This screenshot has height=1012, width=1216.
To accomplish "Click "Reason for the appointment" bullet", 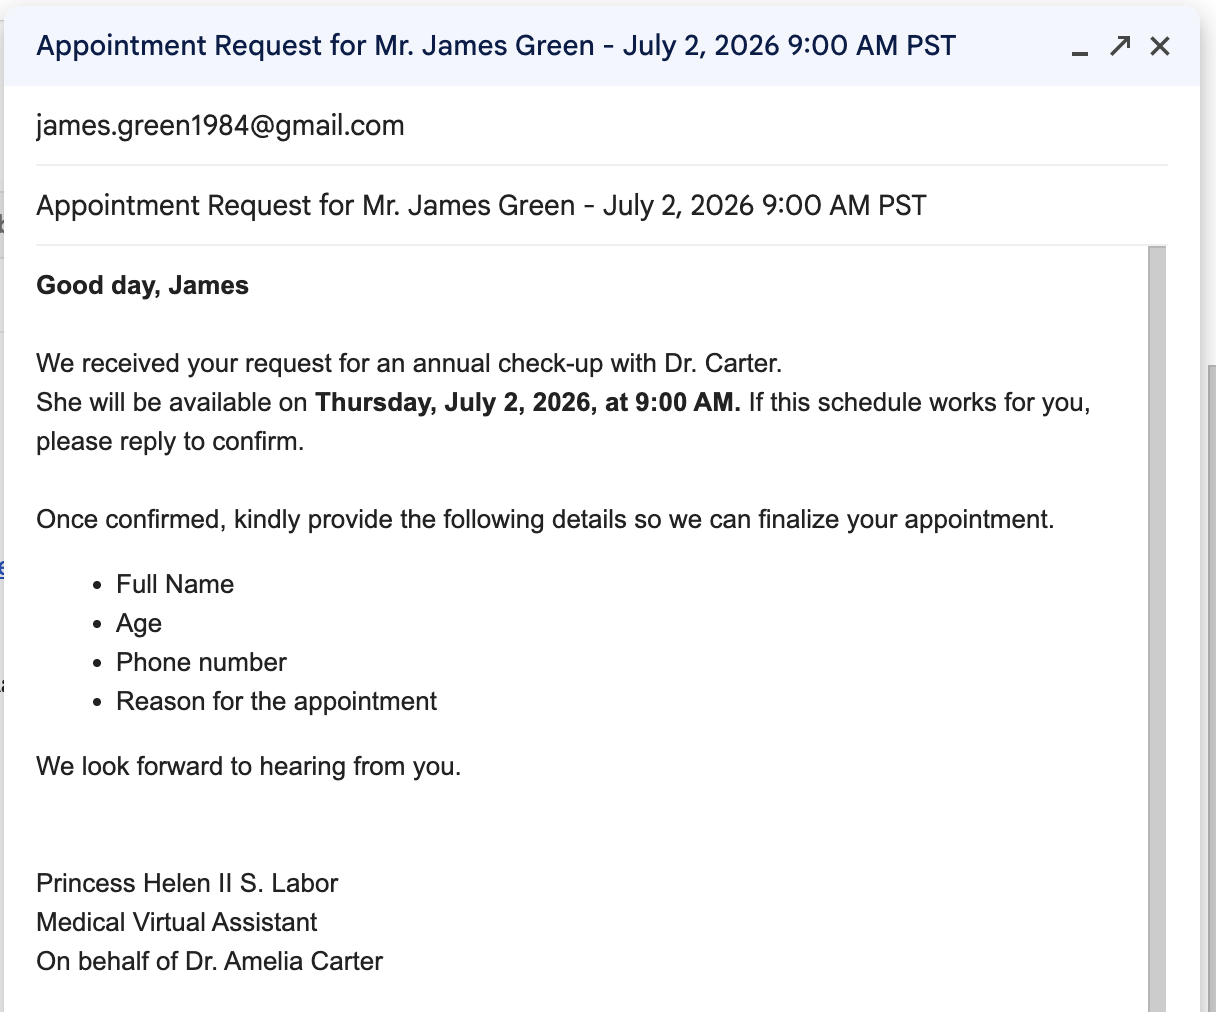I will [276, 702].
